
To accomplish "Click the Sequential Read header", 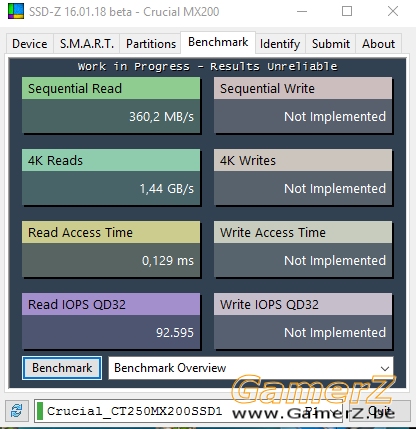I will (x=111, y=88).
